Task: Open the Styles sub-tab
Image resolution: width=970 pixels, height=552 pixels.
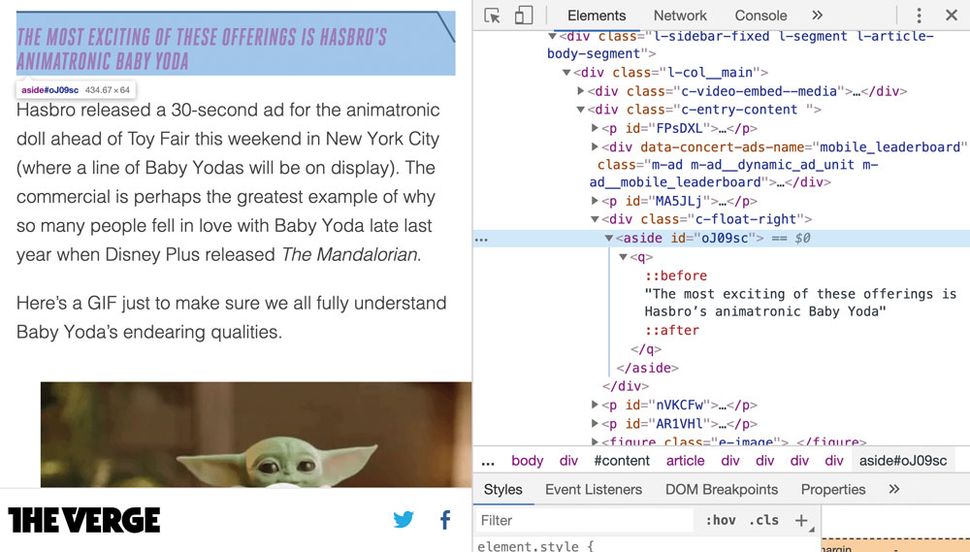Action: pyautogui.click(x=503, y=489)
